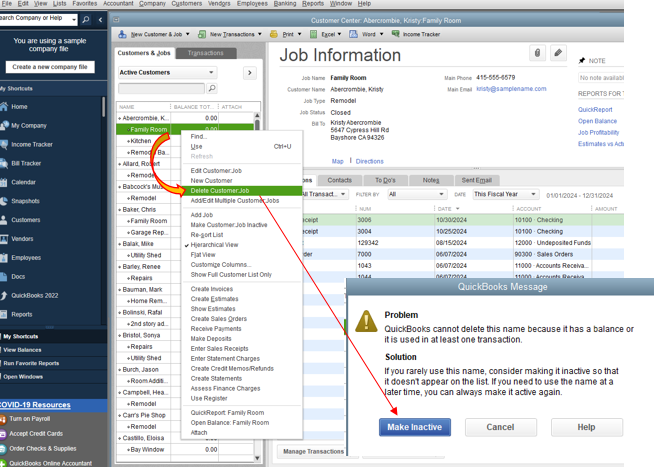Open Home from the sidebar
This screenshot has height=471, width=656.
click(x=19, y=107)
